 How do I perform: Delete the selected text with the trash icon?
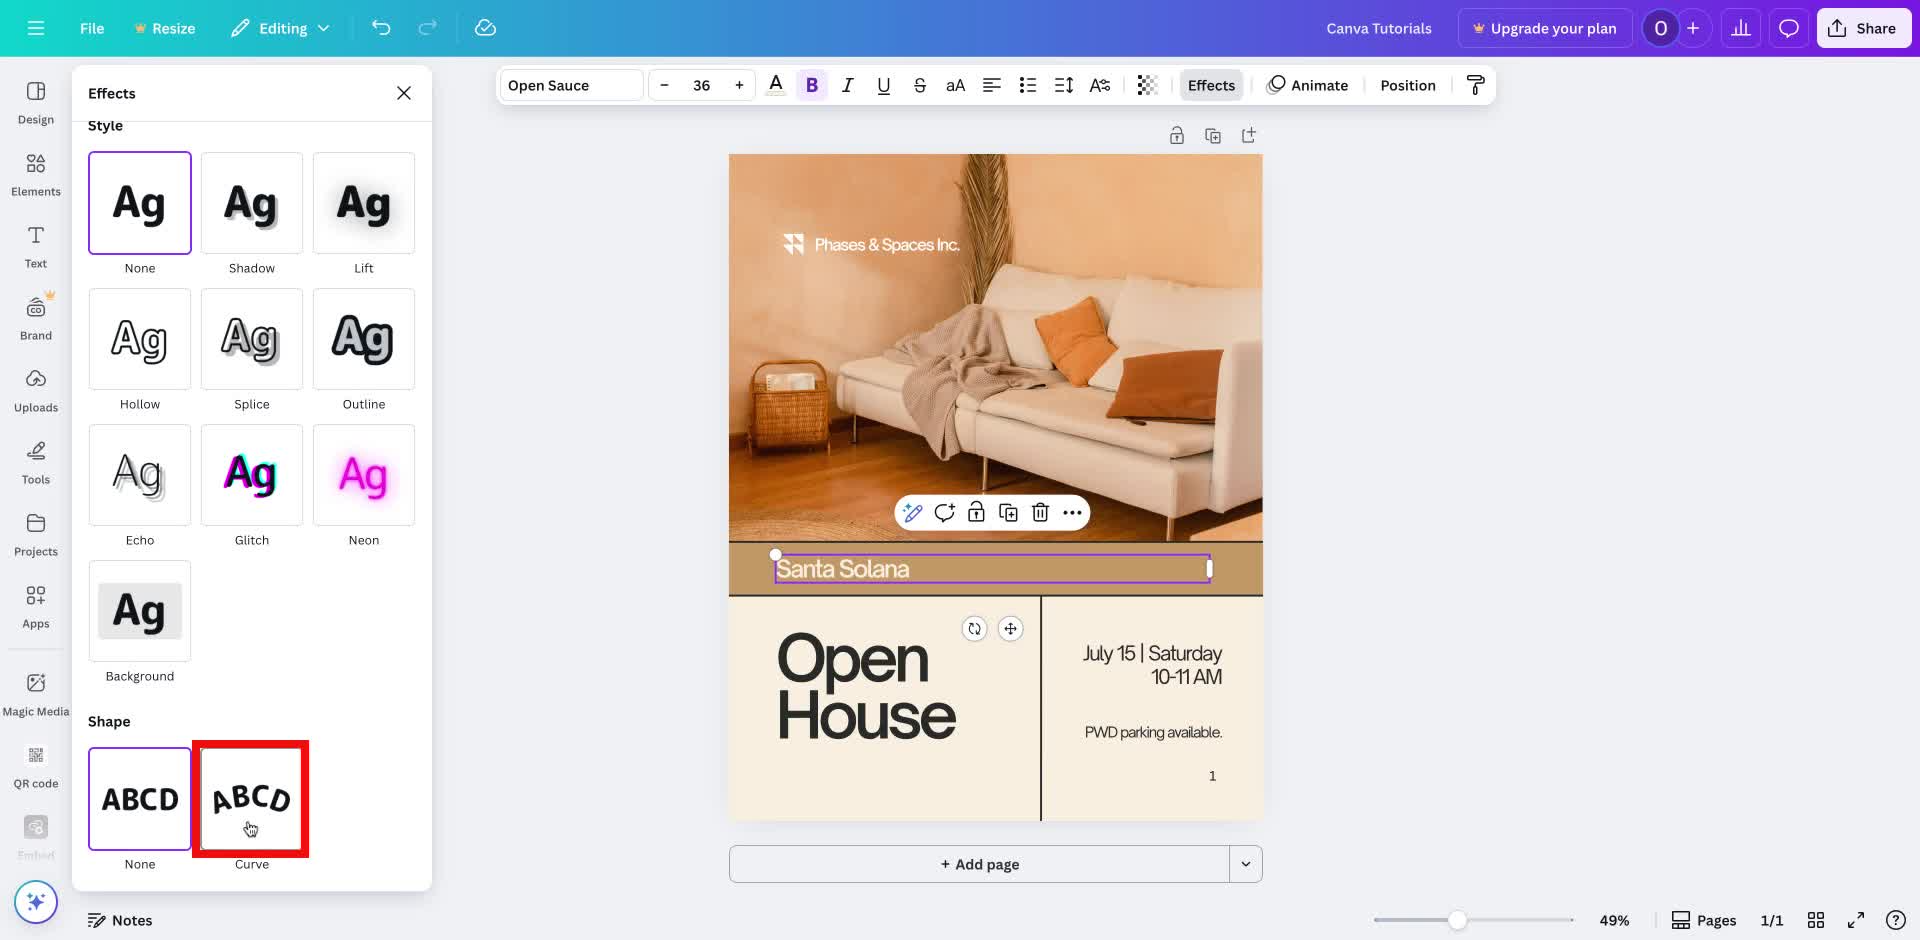[1040, 512]
